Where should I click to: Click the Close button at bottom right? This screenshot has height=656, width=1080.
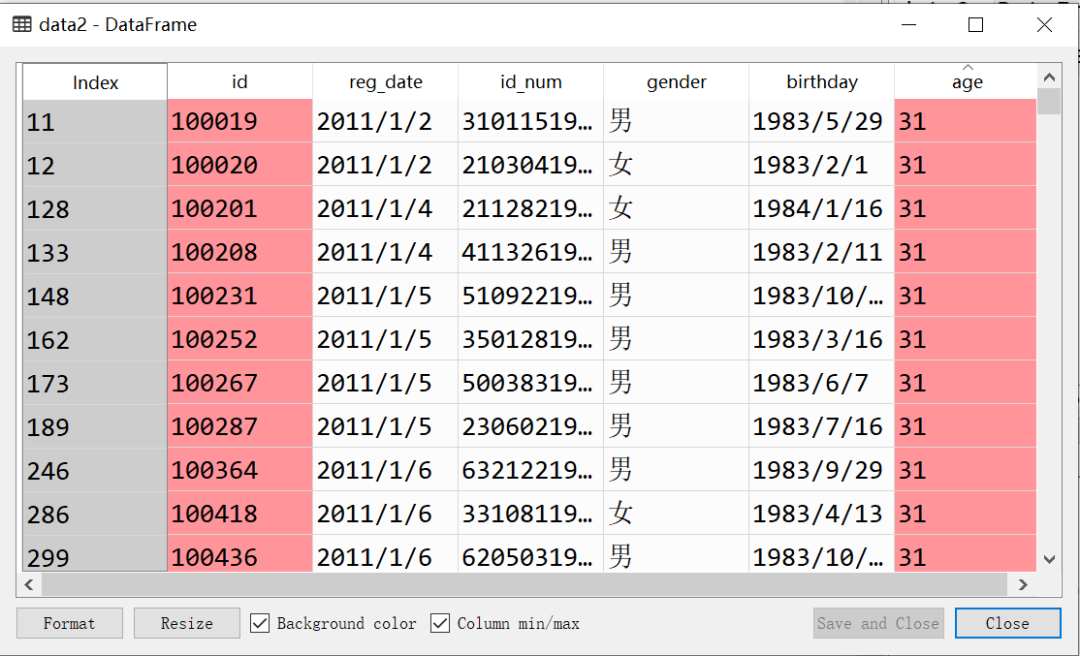(x=1008, y=623)
